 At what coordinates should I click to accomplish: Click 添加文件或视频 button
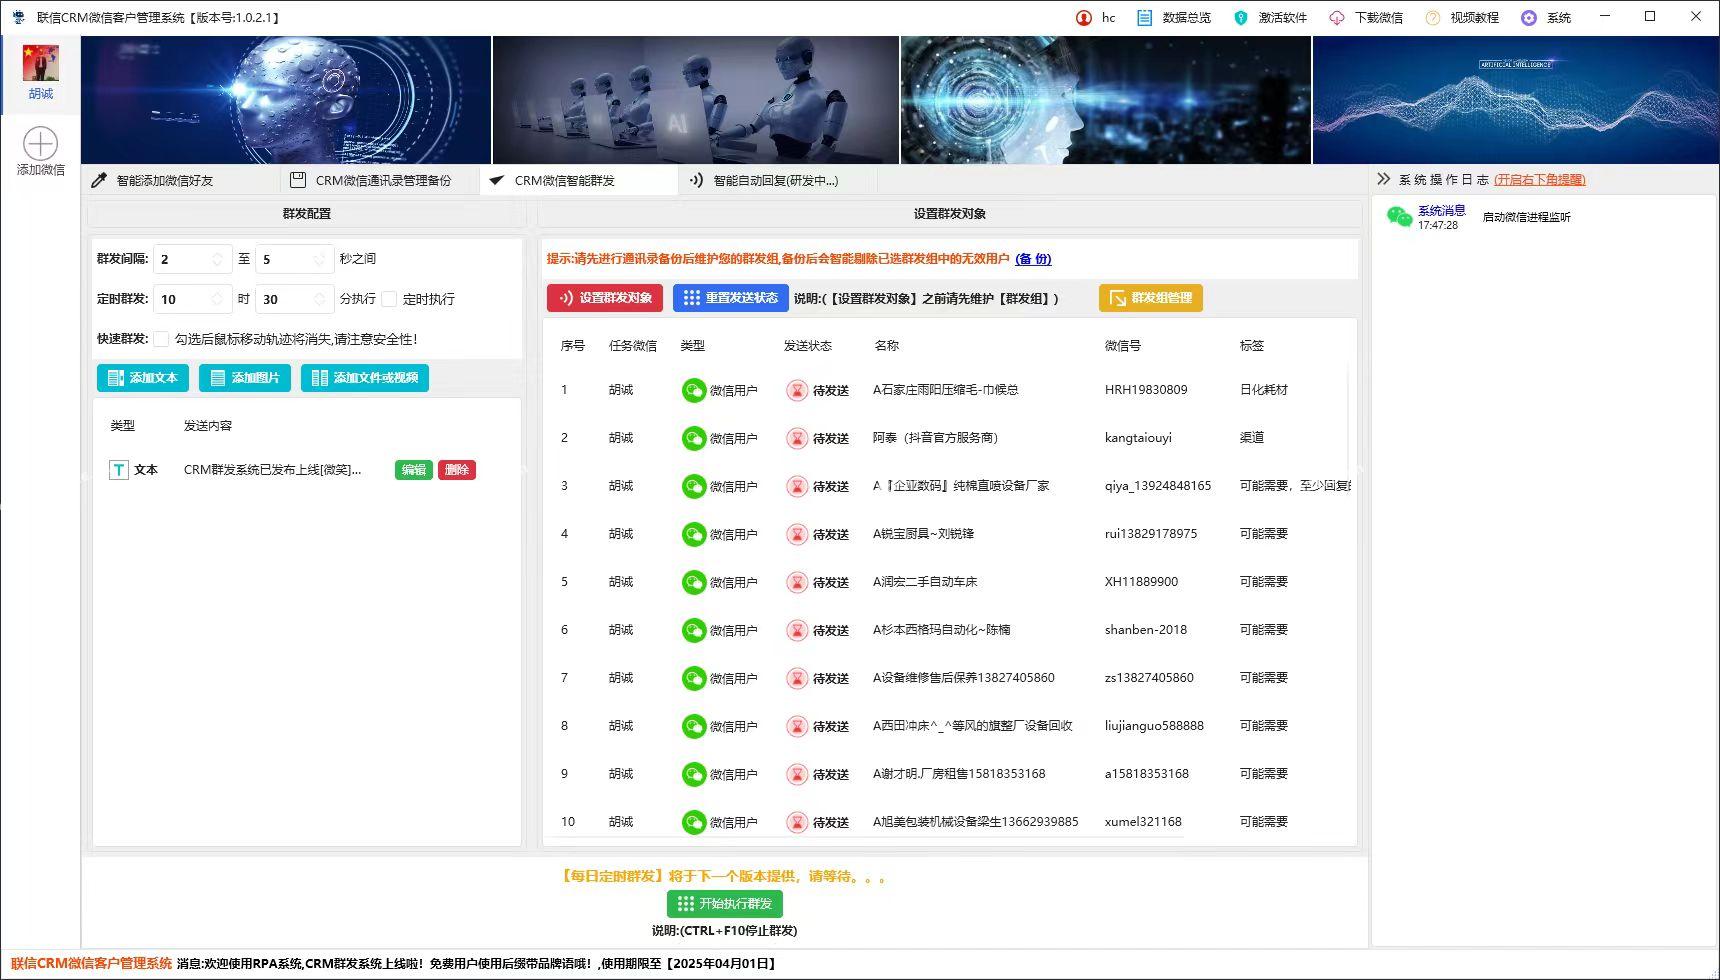tap(365, 378)
